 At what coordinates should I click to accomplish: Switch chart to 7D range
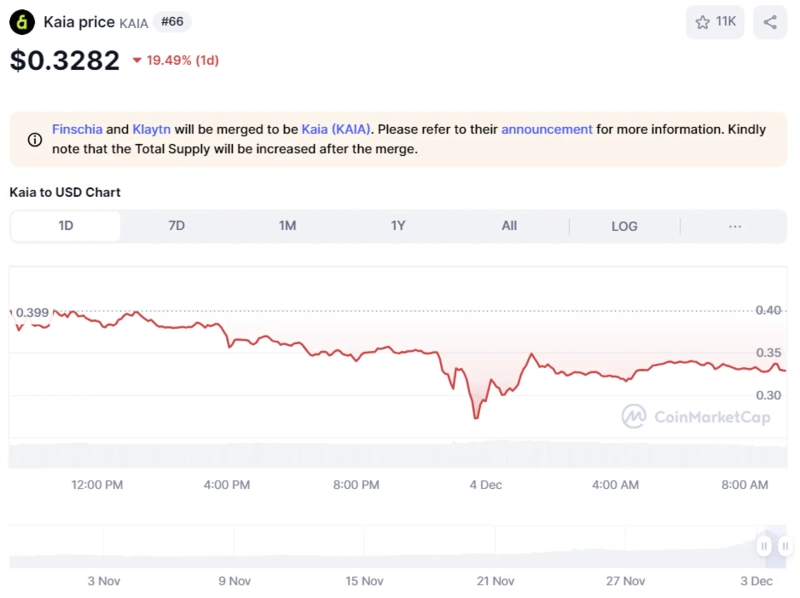tap(176, 226)
